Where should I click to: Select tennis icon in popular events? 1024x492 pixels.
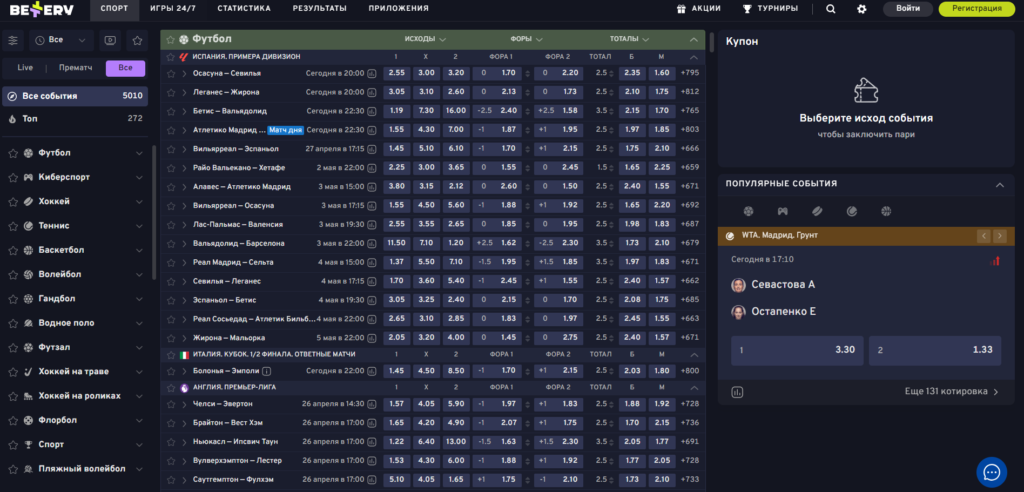[852, 211]
